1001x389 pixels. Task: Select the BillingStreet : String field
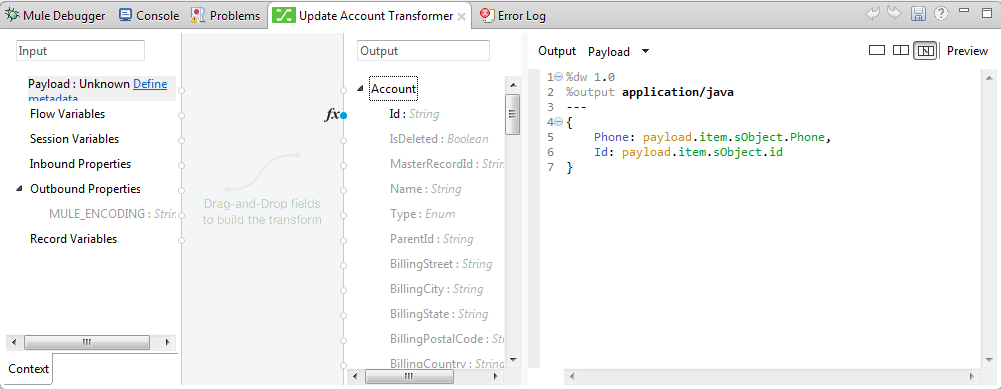tap(441, 264)
